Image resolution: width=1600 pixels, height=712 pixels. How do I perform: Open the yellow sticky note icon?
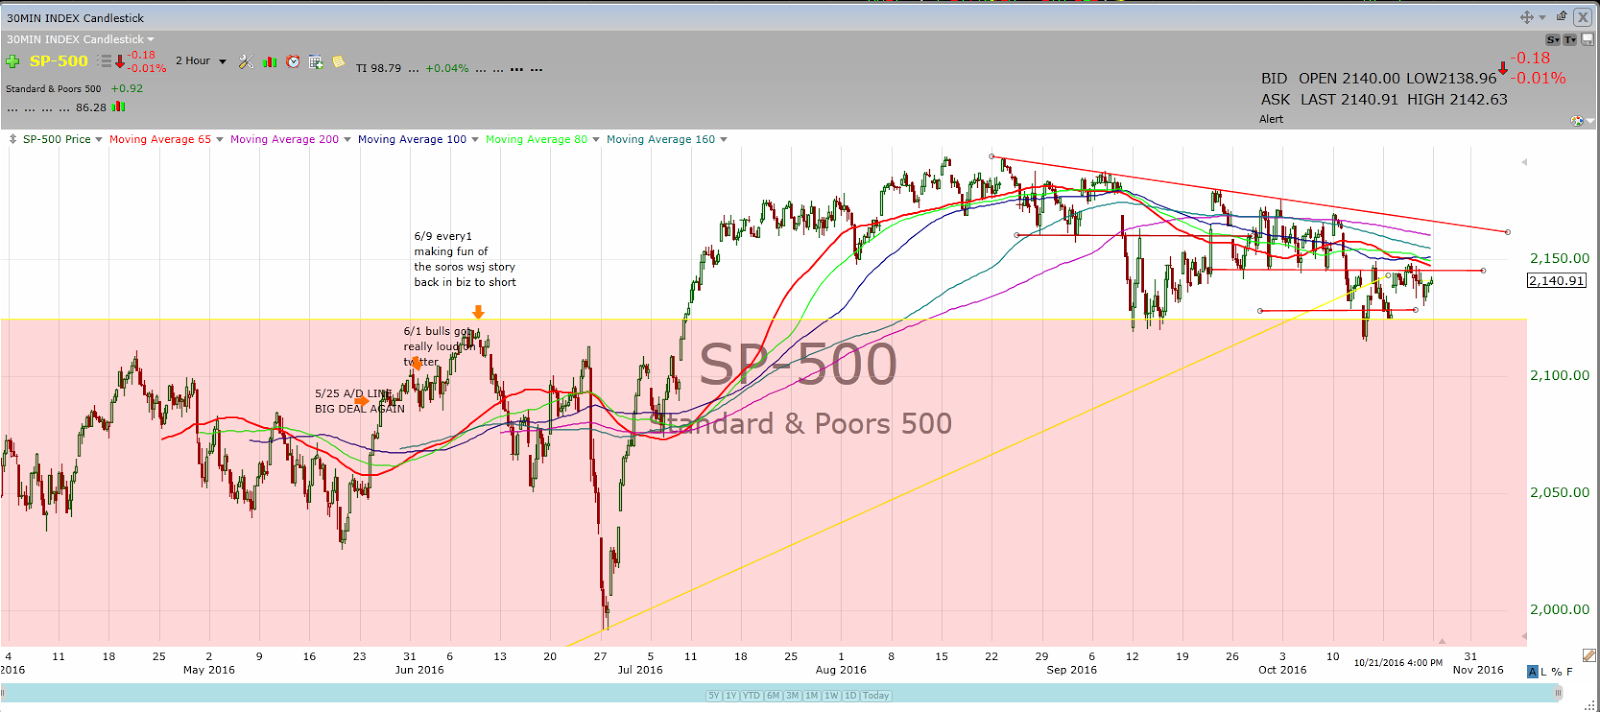click(x=338, y=62)
